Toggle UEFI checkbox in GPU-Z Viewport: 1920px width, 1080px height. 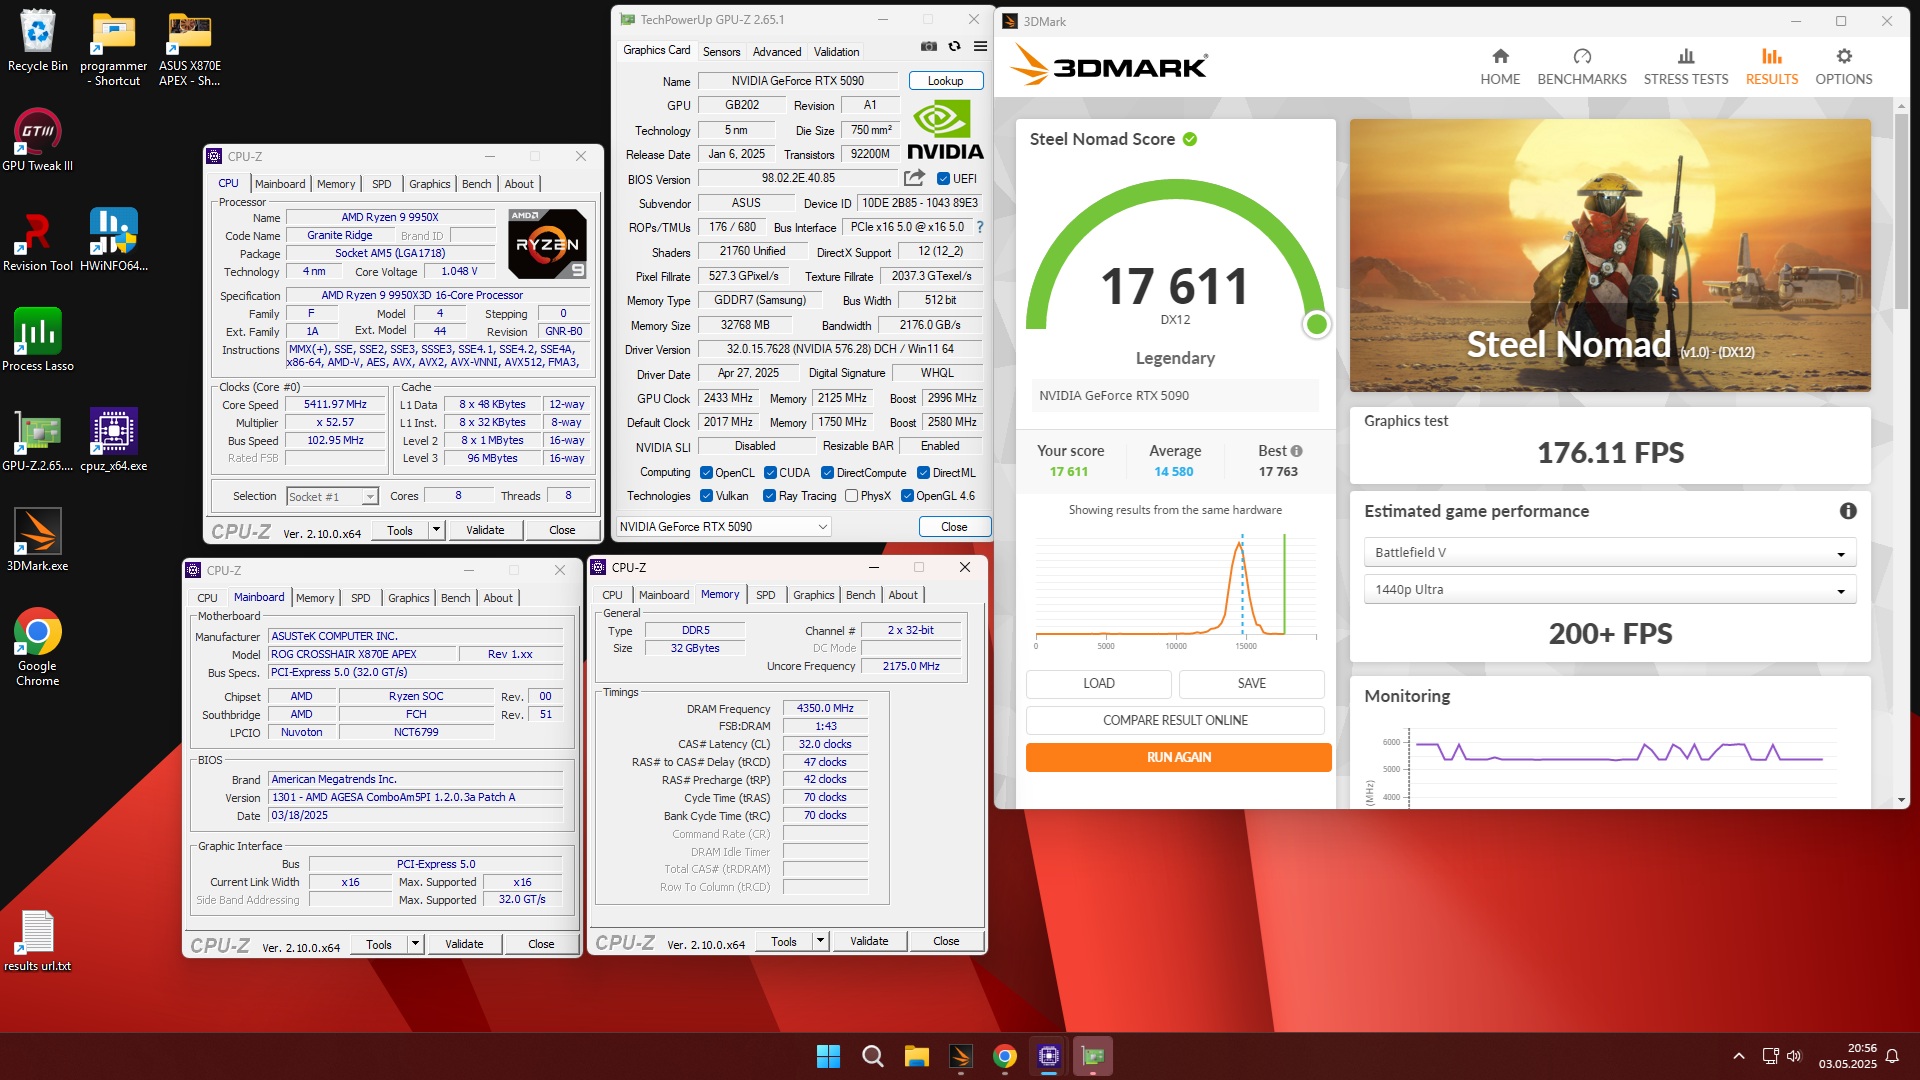(943, 179)
